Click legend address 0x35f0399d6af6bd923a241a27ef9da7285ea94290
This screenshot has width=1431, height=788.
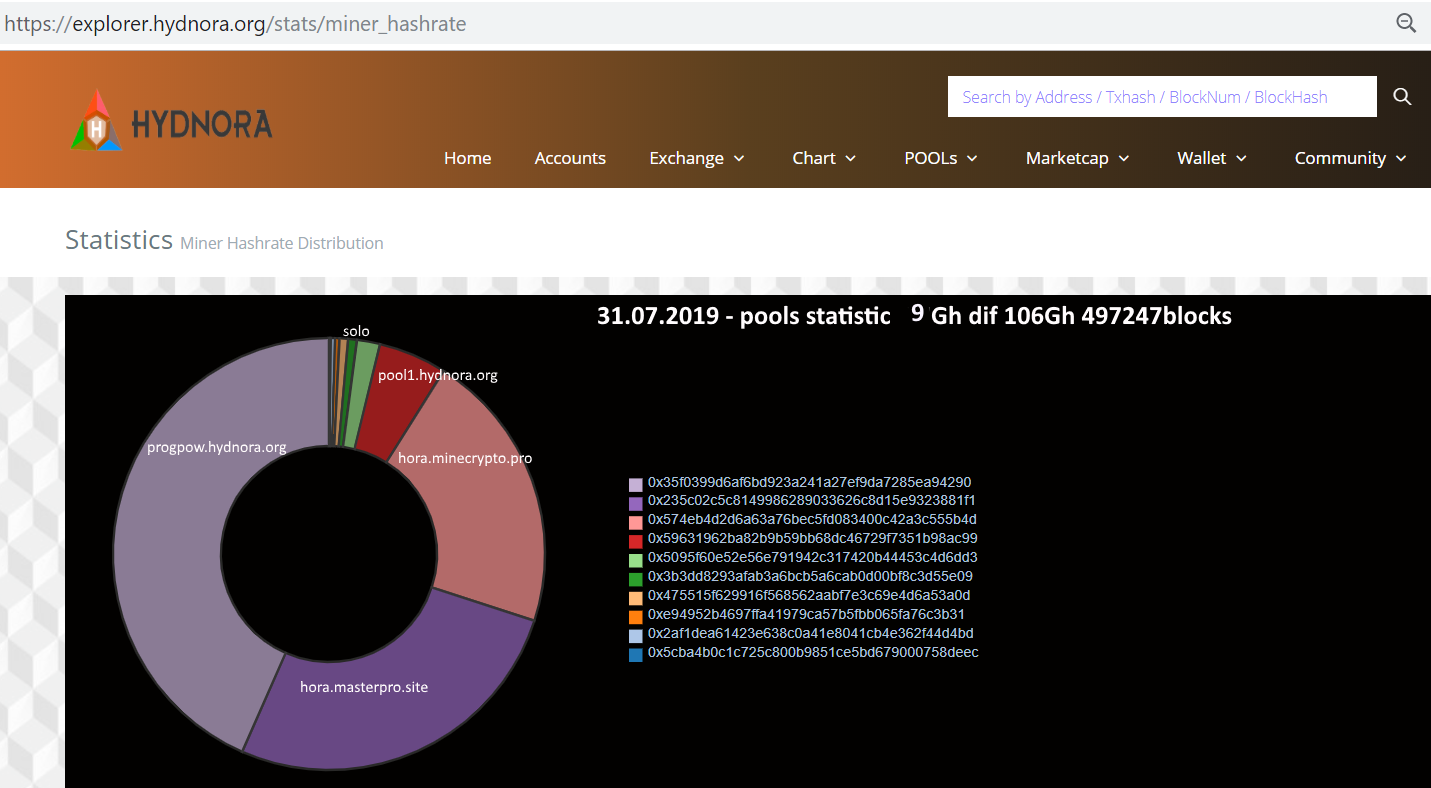[x=809, y=482]
